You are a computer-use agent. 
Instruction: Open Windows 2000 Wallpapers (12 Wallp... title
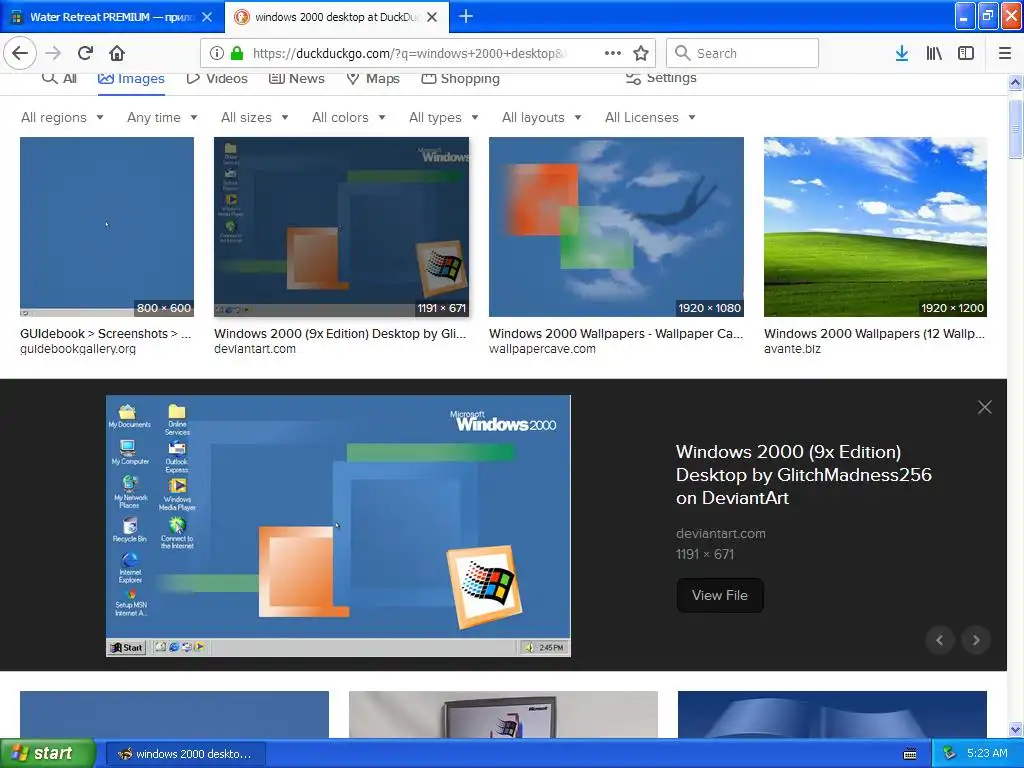(x=874, y=334)
